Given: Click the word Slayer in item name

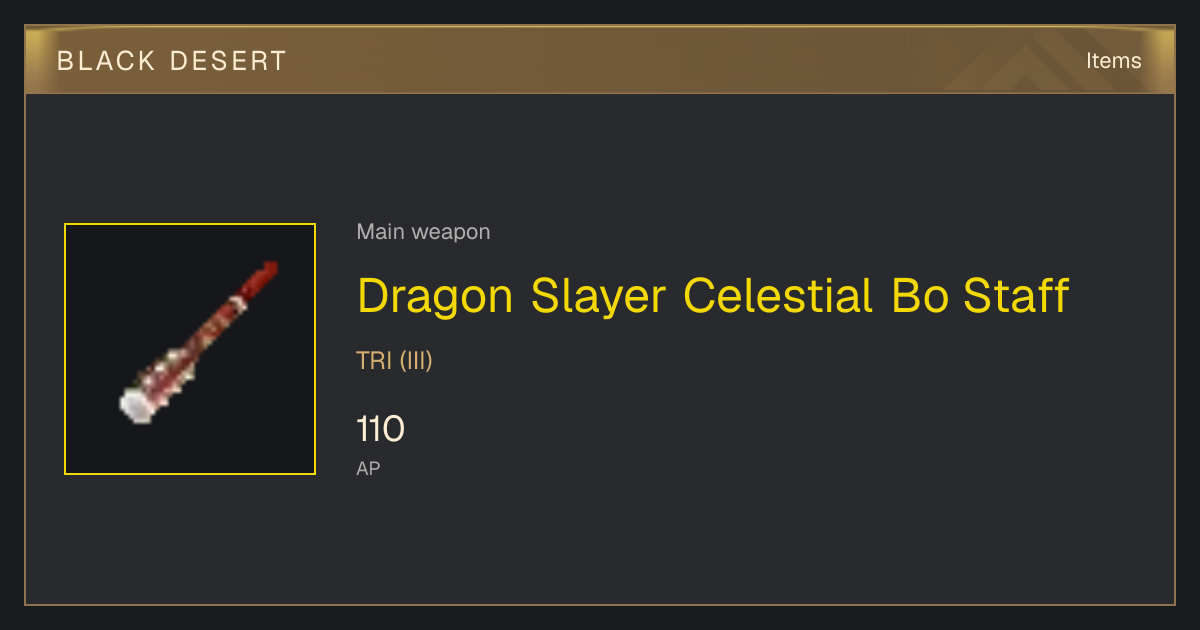Looking at the screenshot, I should (598, 298).
